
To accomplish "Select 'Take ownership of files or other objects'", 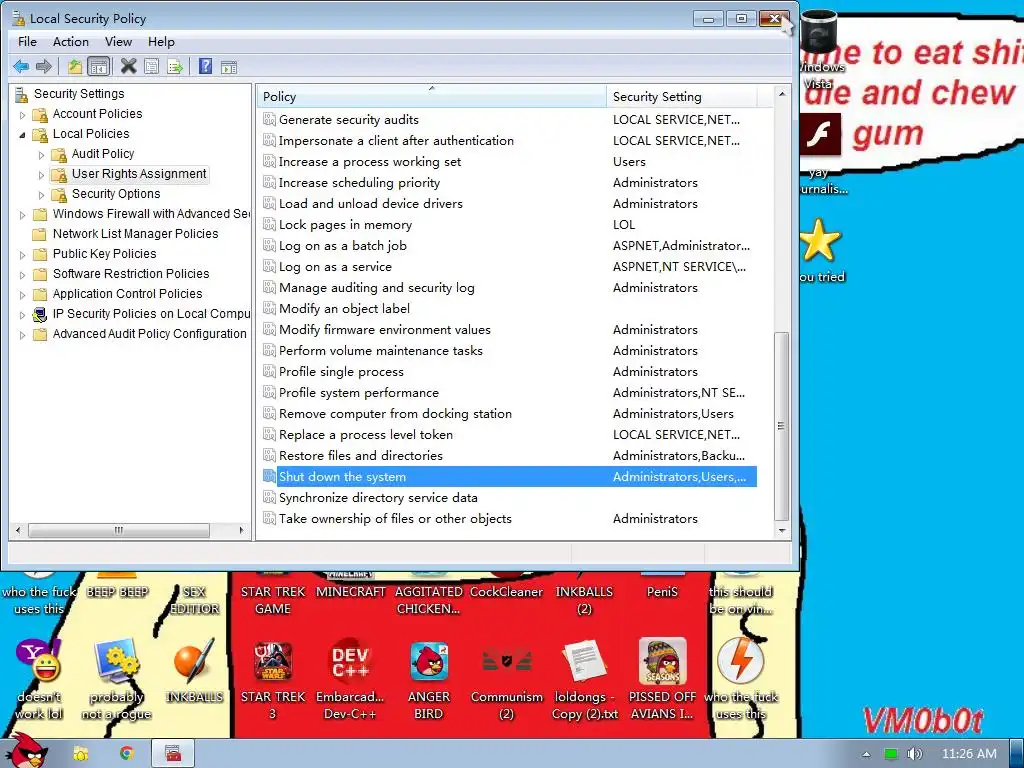I will pyautogui.click(x=395, y=519).
